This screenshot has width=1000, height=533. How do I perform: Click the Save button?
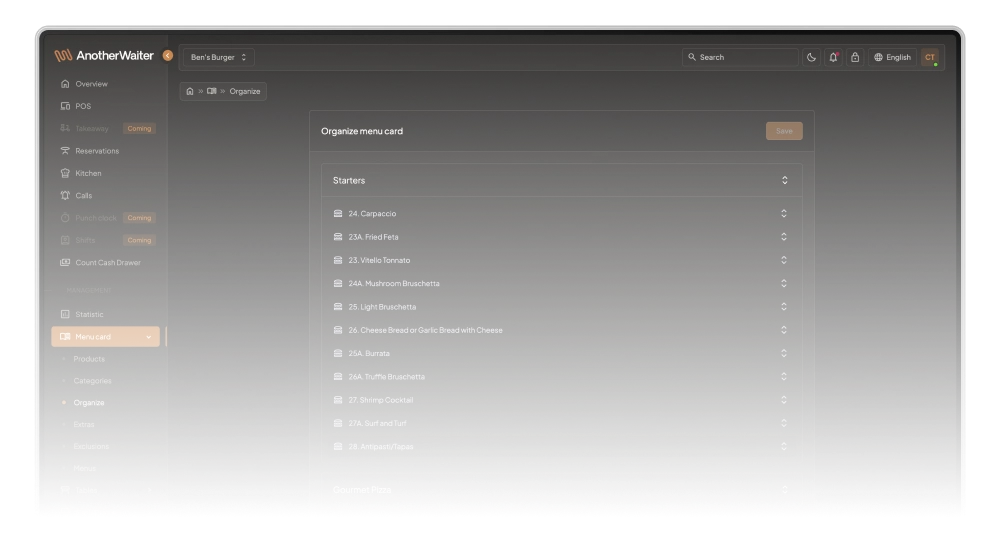pos(784,131)
